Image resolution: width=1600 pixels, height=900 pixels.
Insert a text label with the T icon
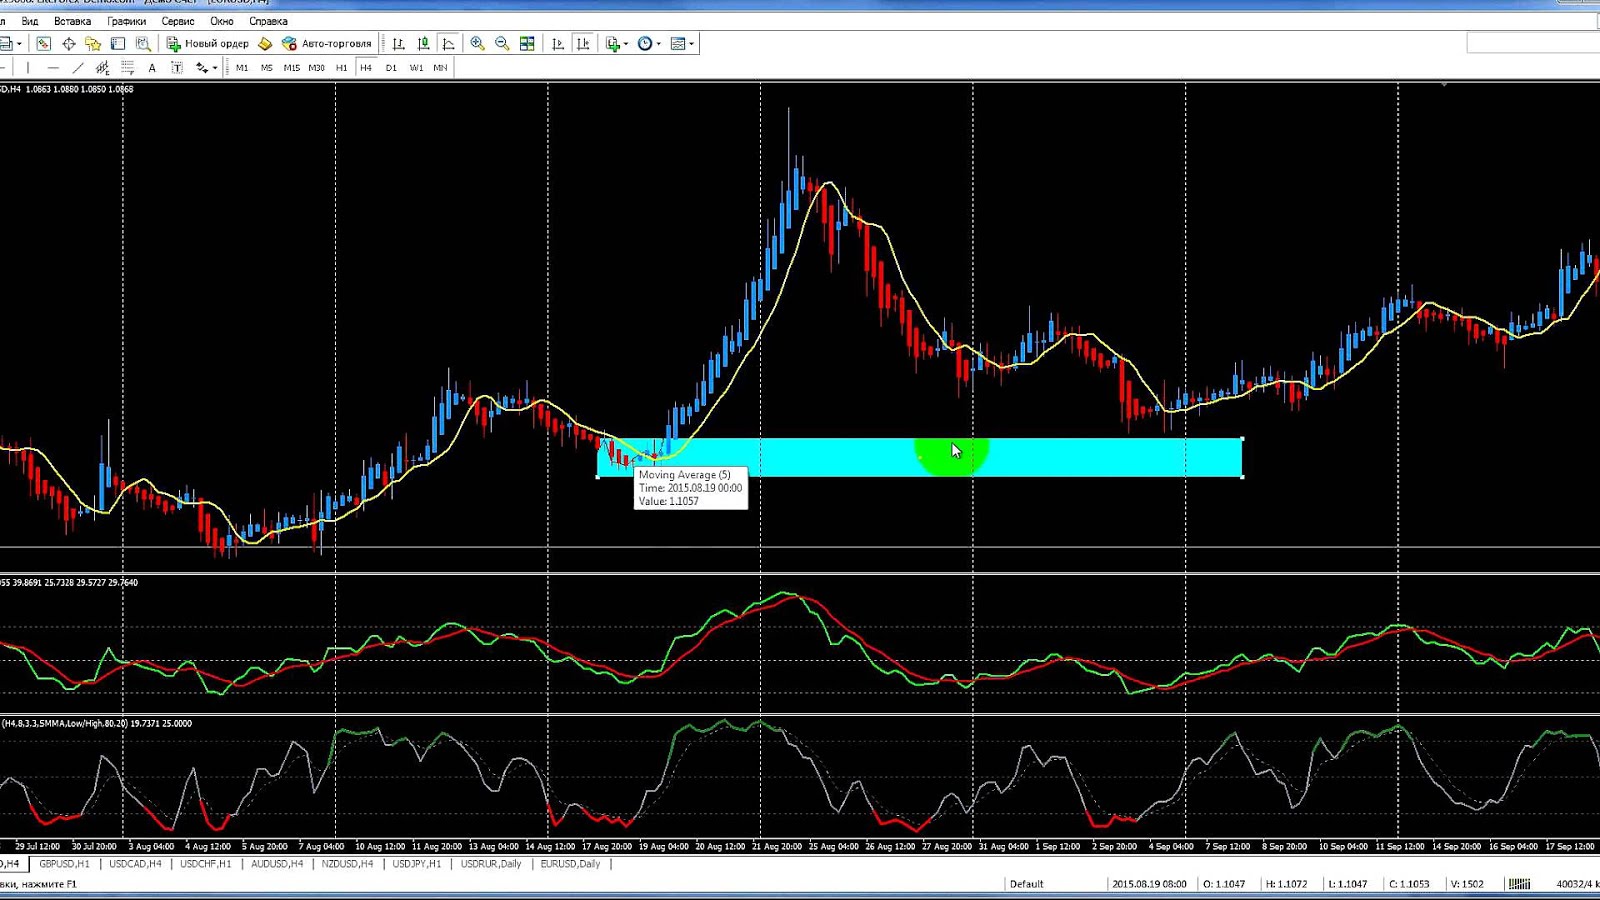[x=177, y=67]
